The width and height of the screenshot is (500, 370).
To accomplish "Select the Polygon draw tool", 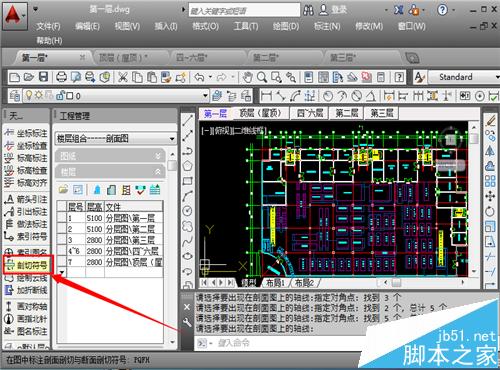I will [188, 166].
